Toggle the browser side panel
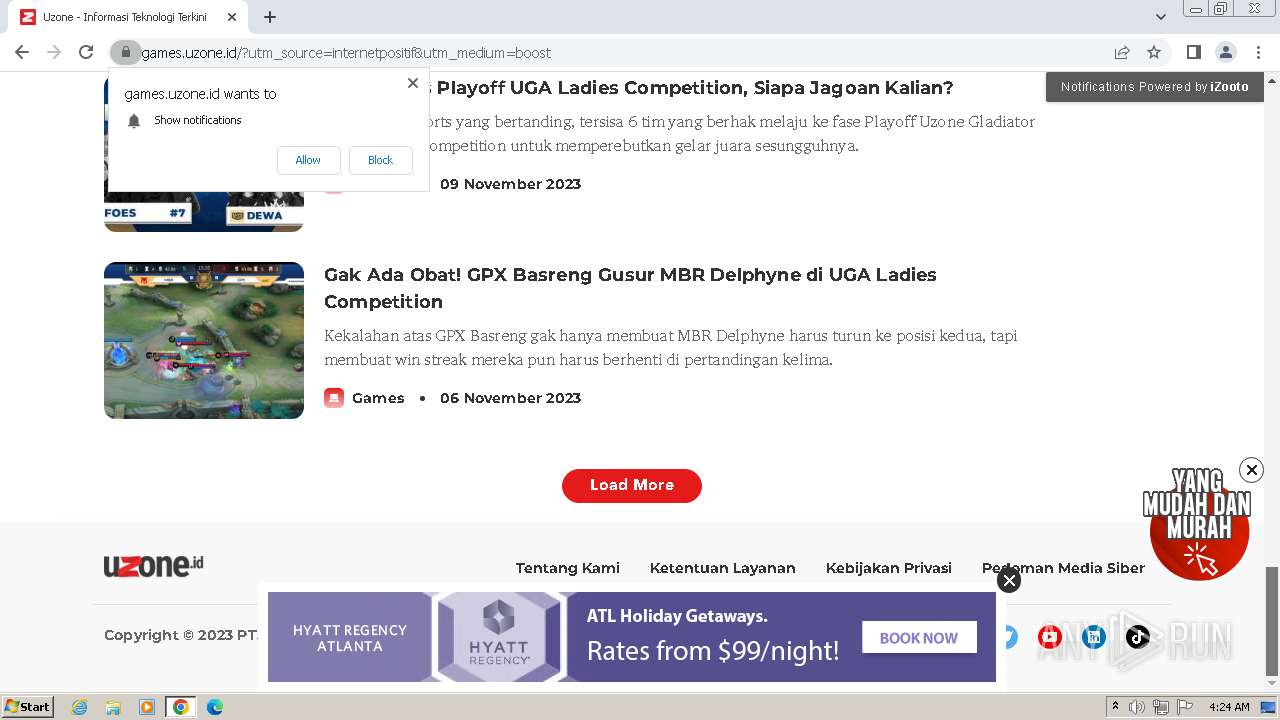Screen dimensions: 1280x720 (1194, 52)
